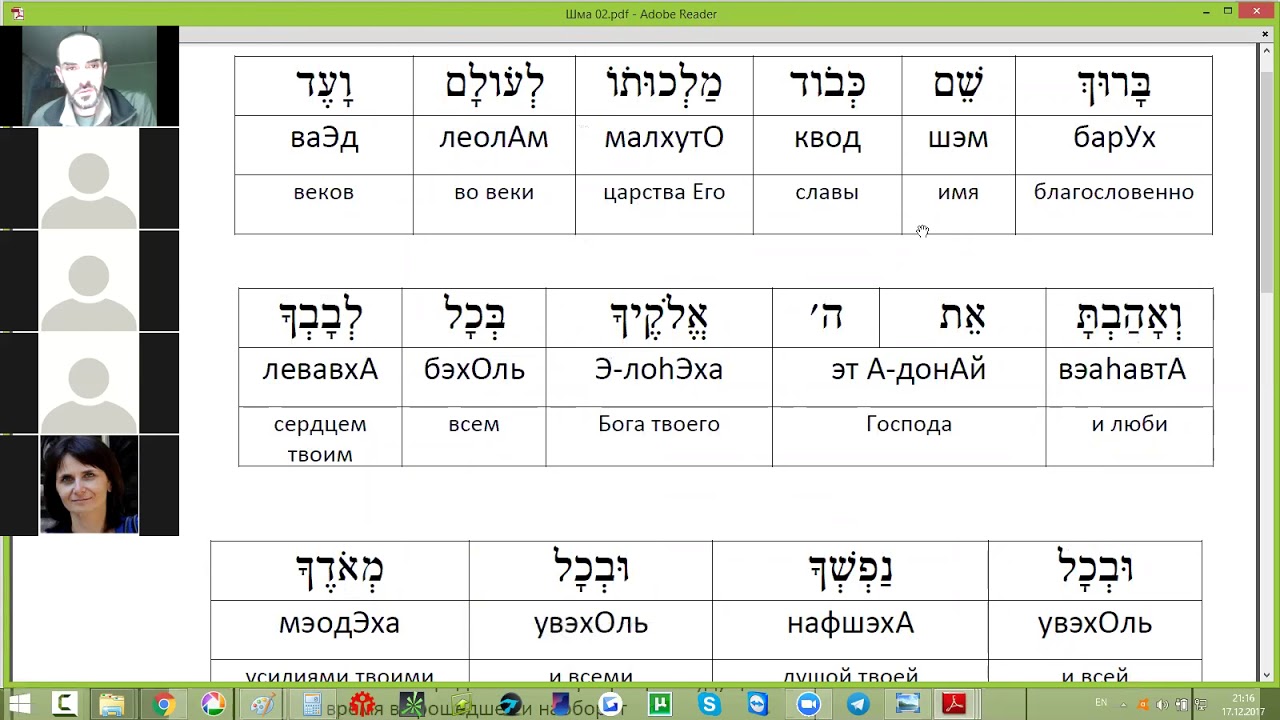Click the translation 'Бога твоего'
Image resolution: width=1280 pixels, height=720 pixels.
659,424
